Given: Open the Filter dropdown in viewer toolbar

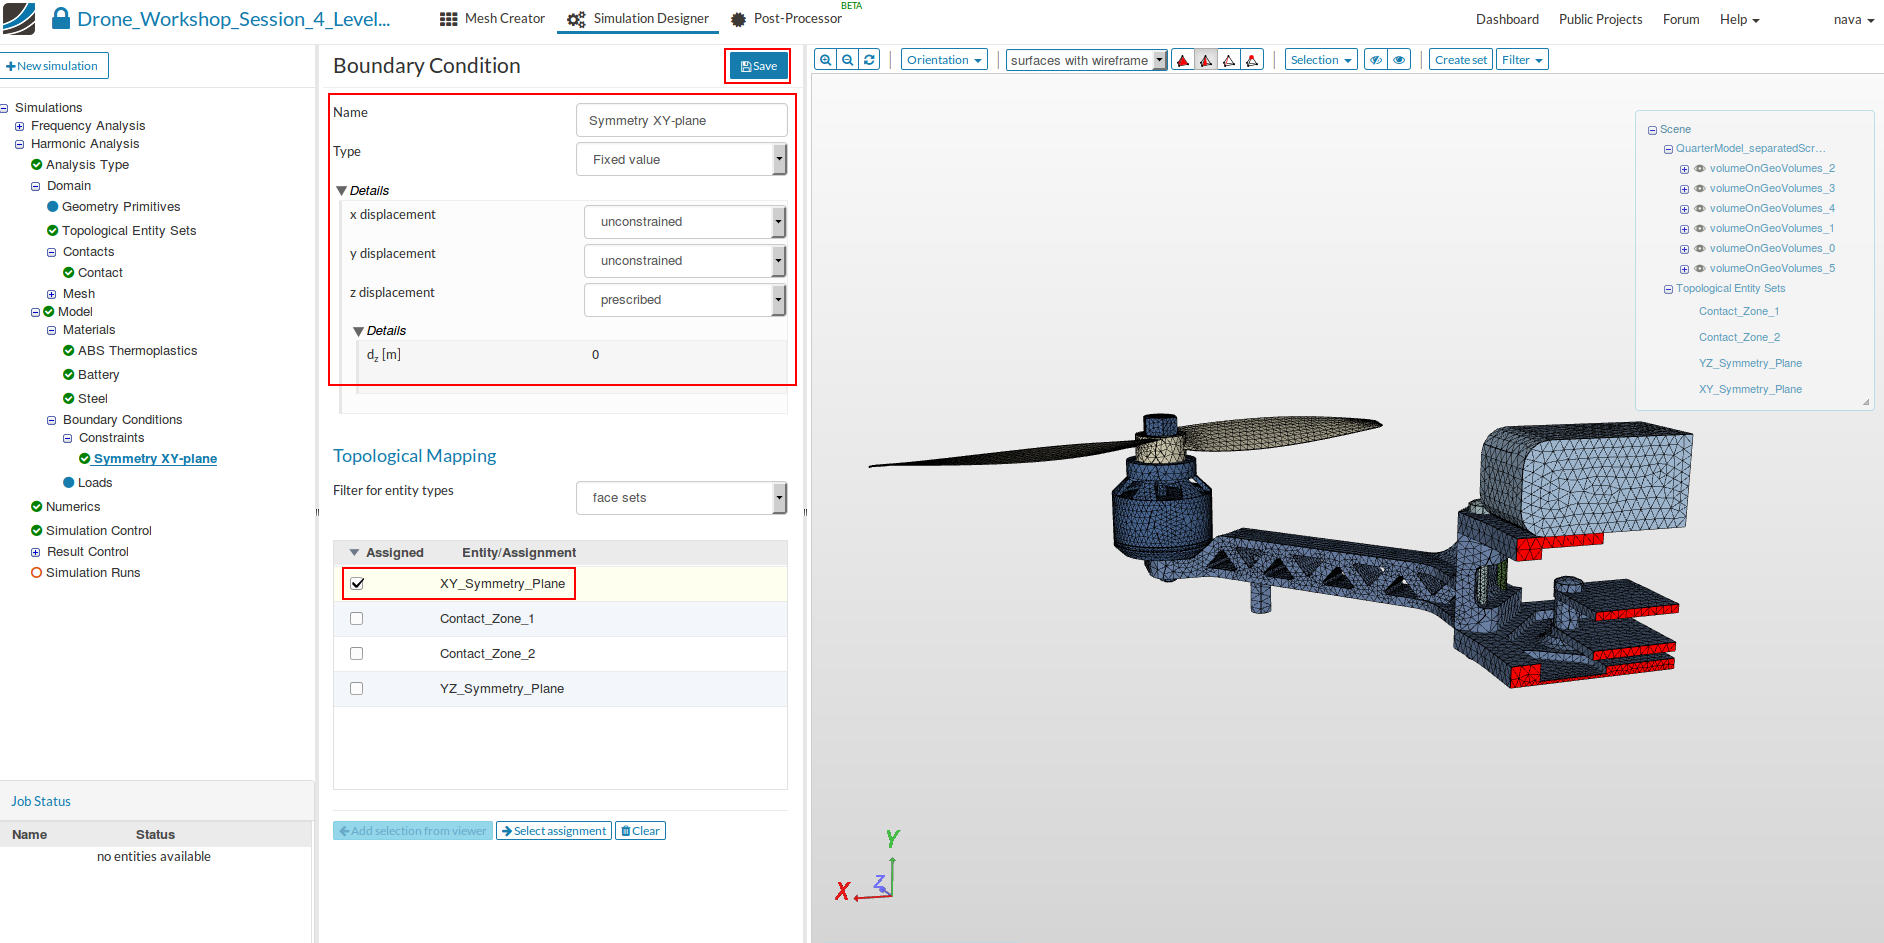Looking at the screenshot, I should pyautogui.click(x=1522, y=60).
